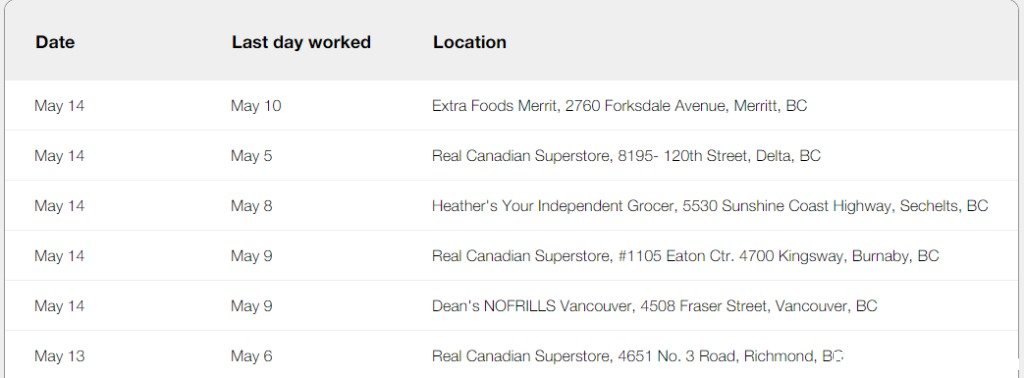Click the May 6 last day worked cell
The height and width of the screenshot is (378, 1024).
pos(251,356)
